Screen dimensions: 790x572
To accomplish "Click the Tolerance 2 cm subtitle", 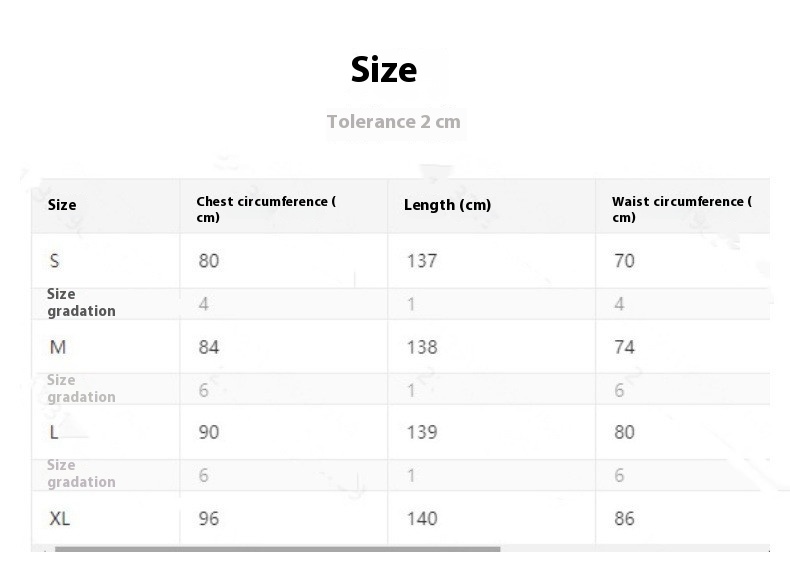I will point(393,122).
